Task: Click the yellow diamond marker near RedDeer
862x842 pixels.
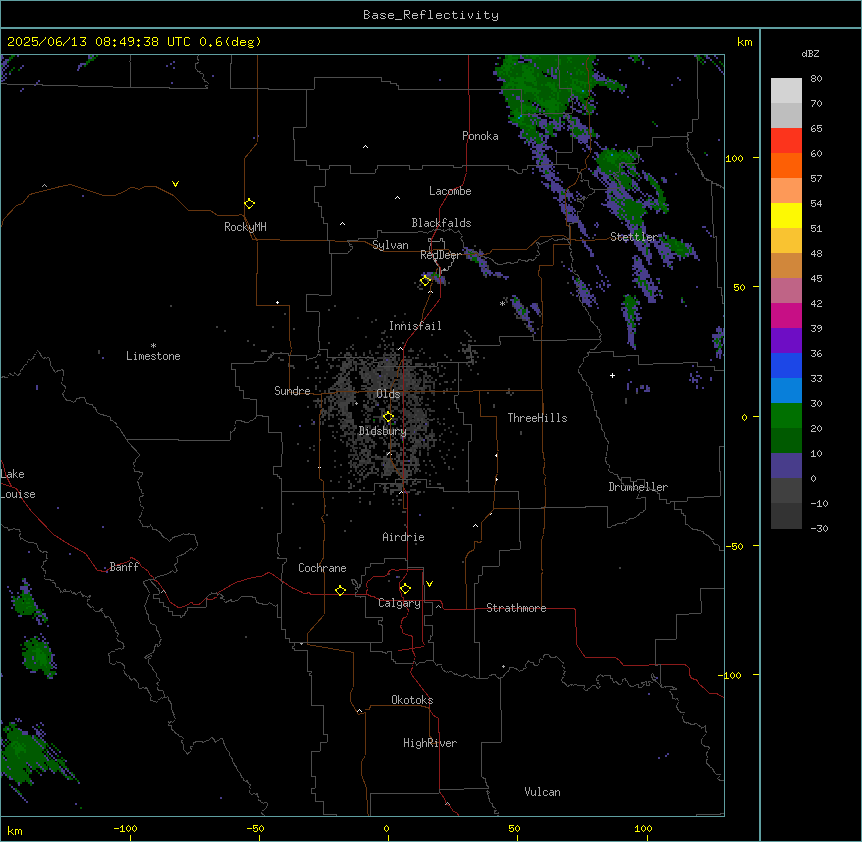Action: tap(425, 281)
